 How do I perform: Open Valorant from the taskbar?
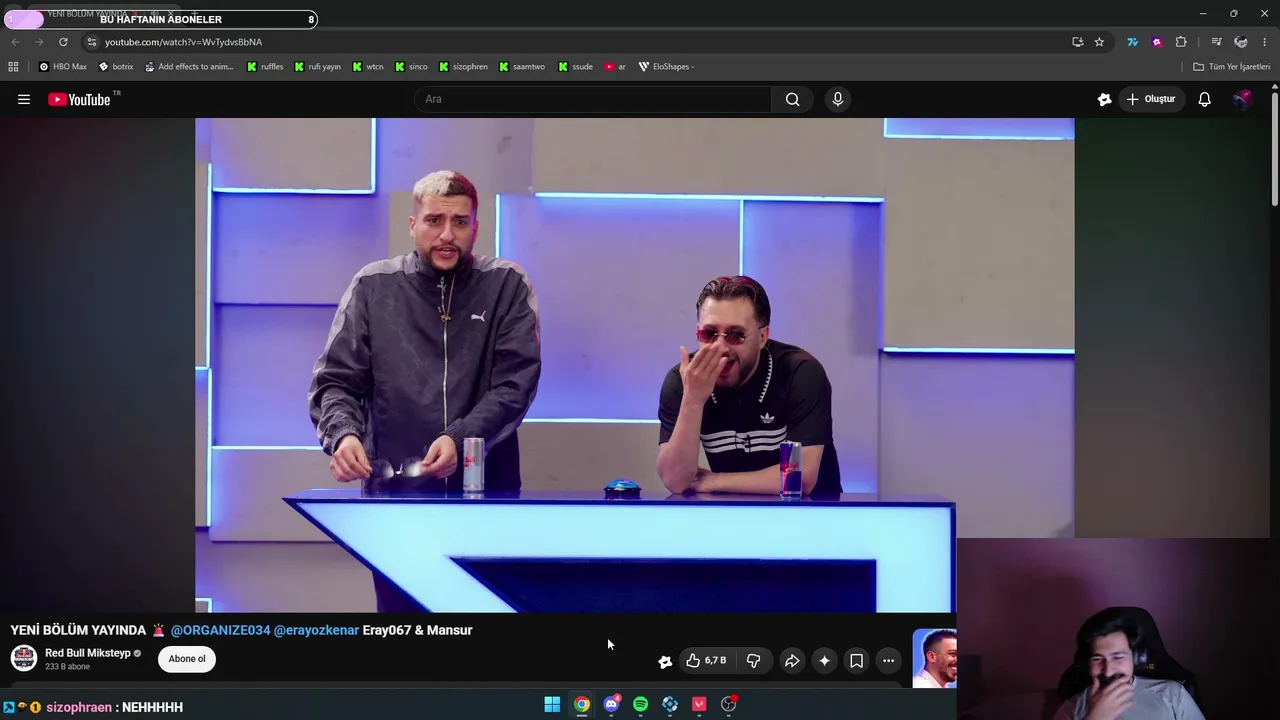699,704
